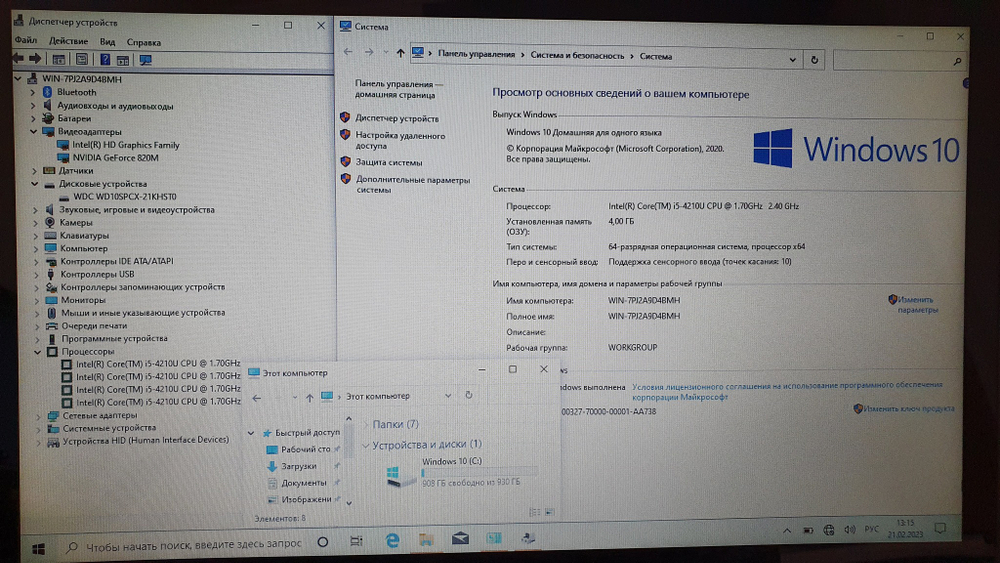Screen dimensions: 1000x563
Task: Open notification center icon in tray
Action: 940,528
